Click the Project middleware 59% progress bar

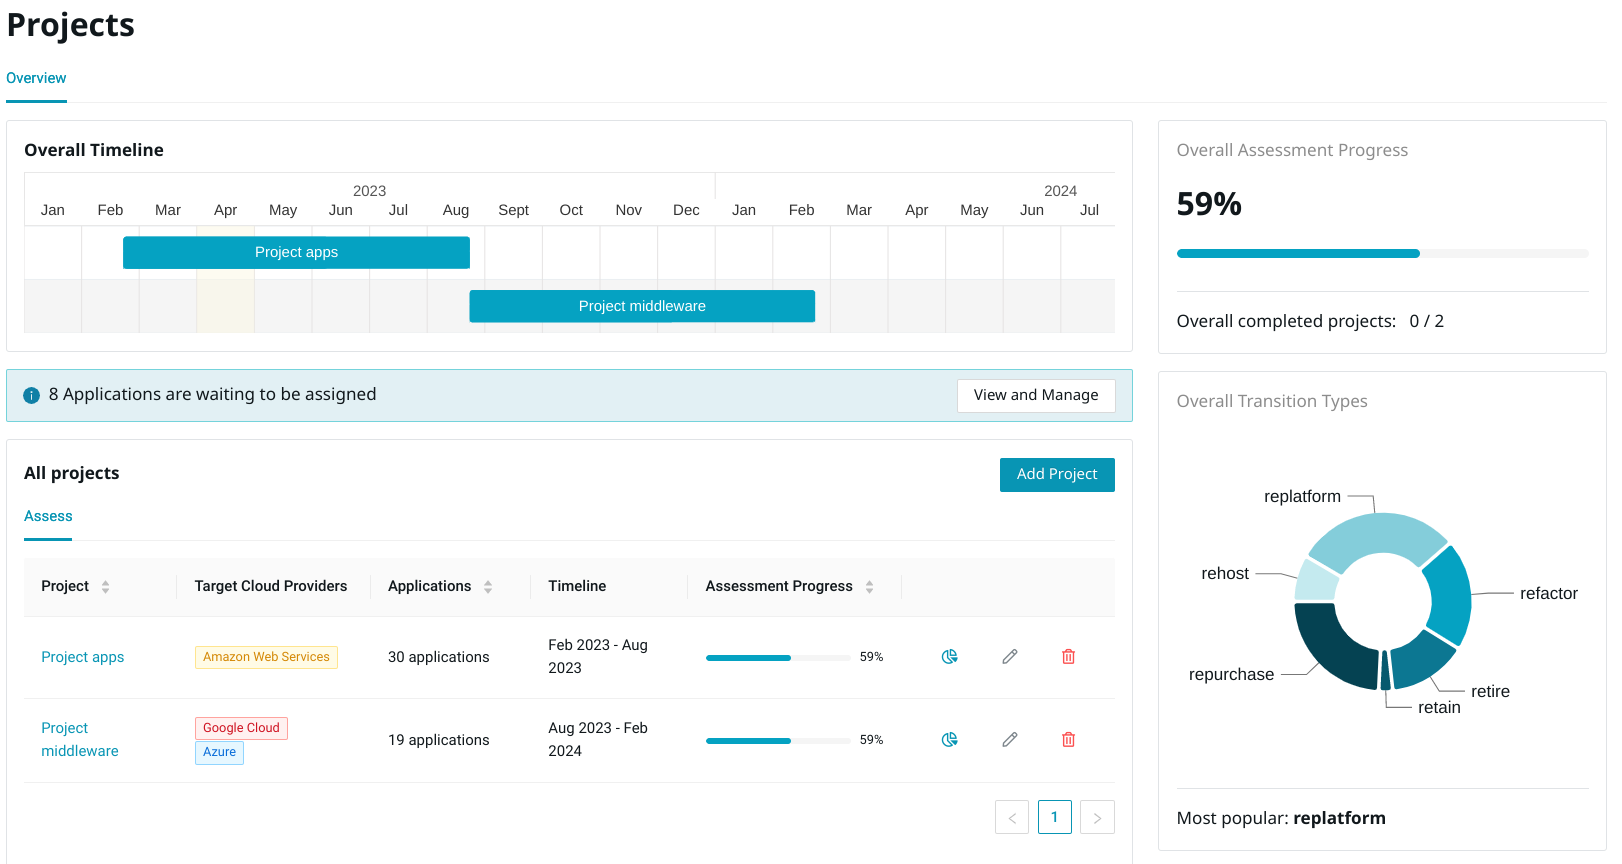point(778,741)
